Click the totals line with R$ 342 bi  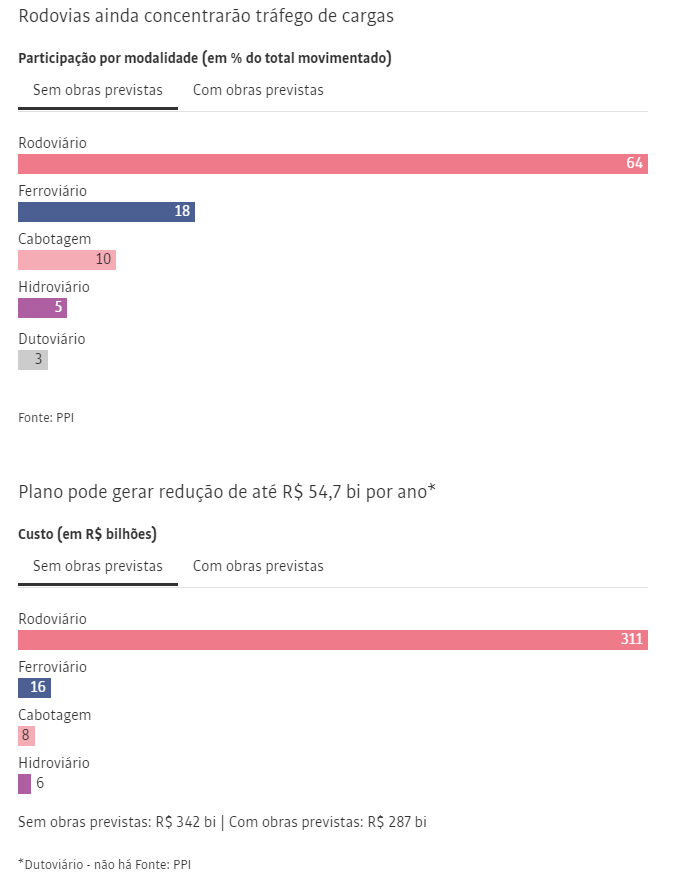click(x=222, y=822)
